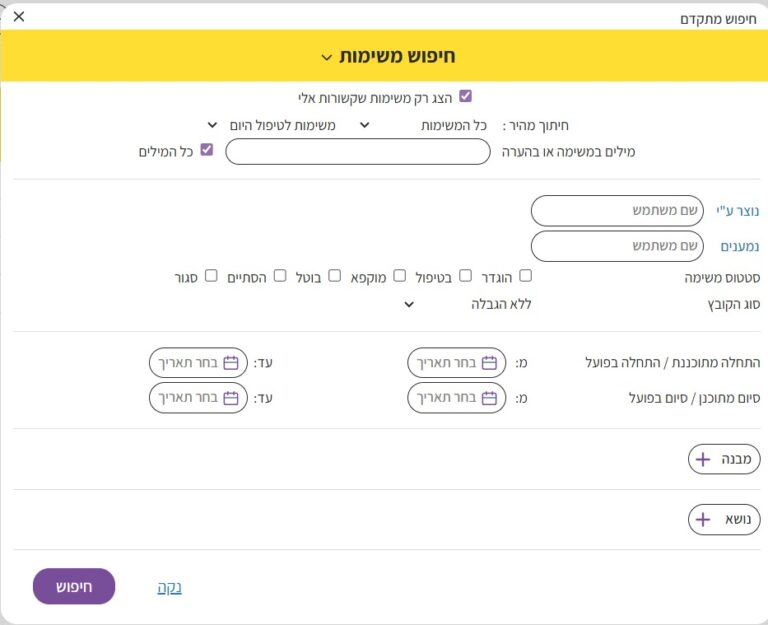Click plus icon on נושא button
768x625 pixels.
coord(703,520)
